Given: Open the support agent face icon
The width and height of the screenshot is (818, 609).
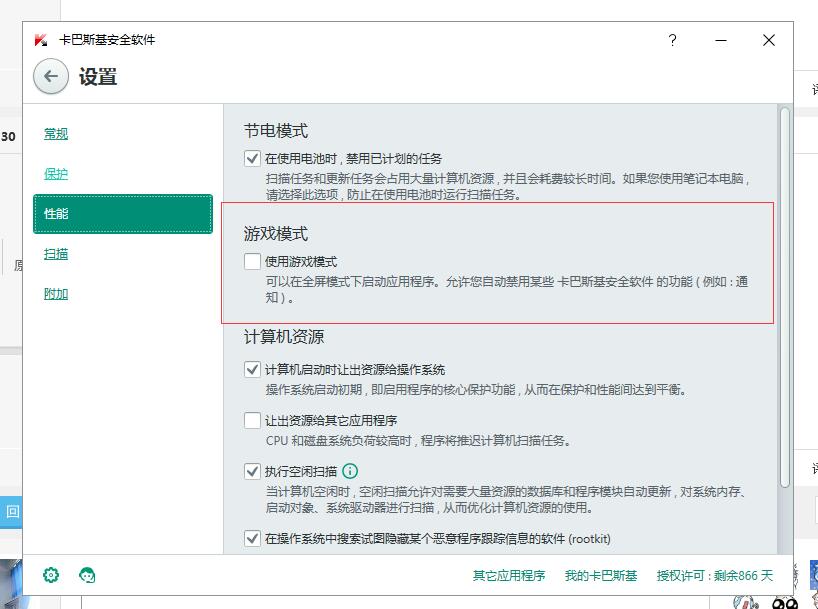Looking at the screenshot, I should point(87,575).
